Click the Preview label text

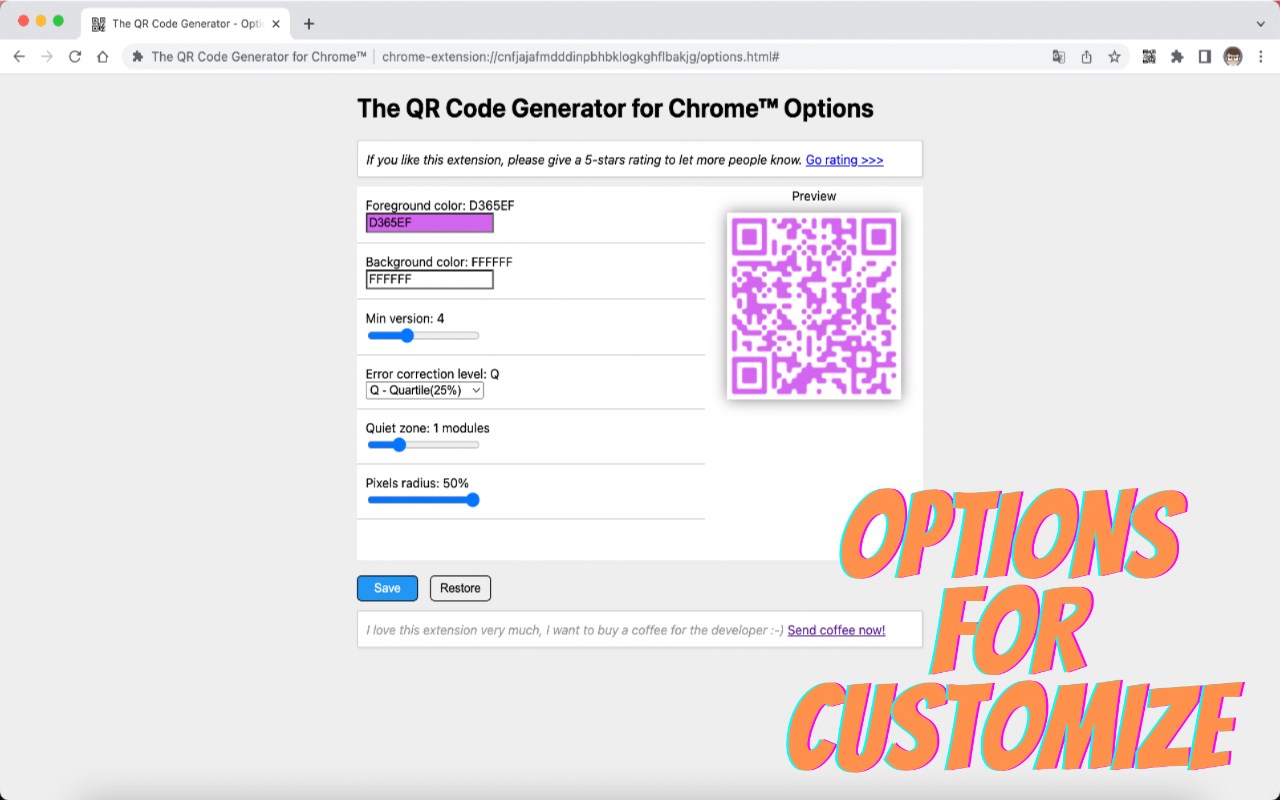coord(814,196)
